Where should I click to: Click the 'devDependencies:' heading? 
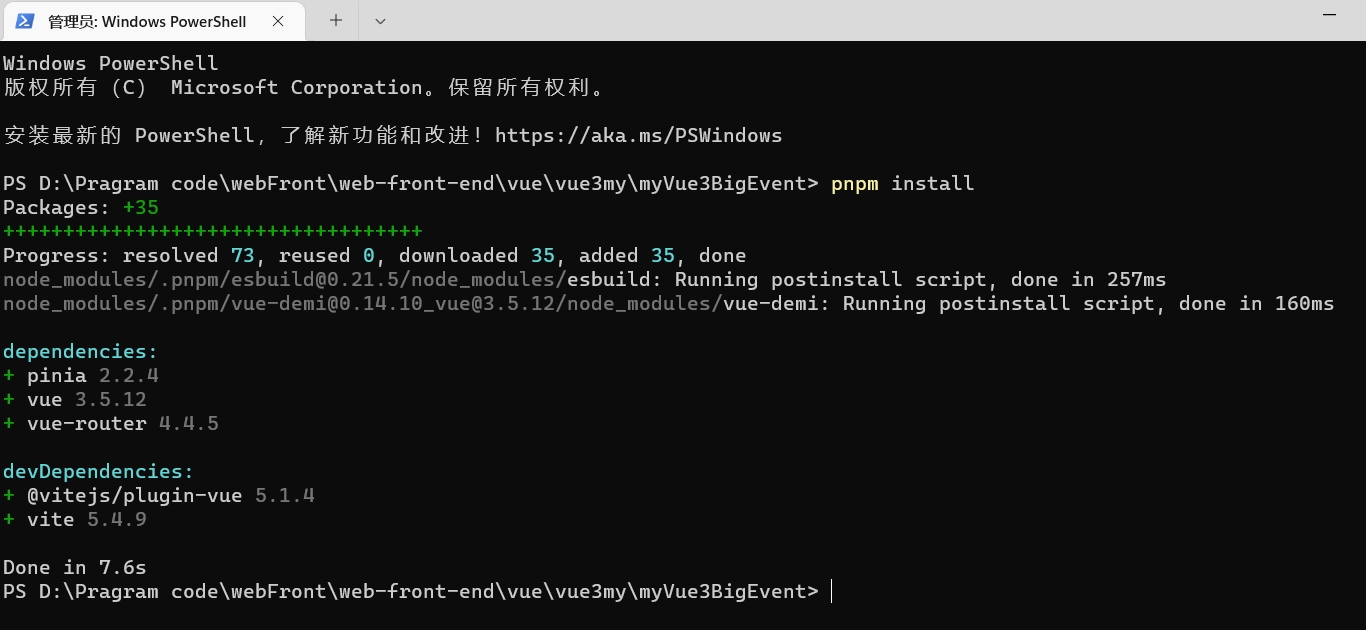pyautogui.click(x=98, y=471)
